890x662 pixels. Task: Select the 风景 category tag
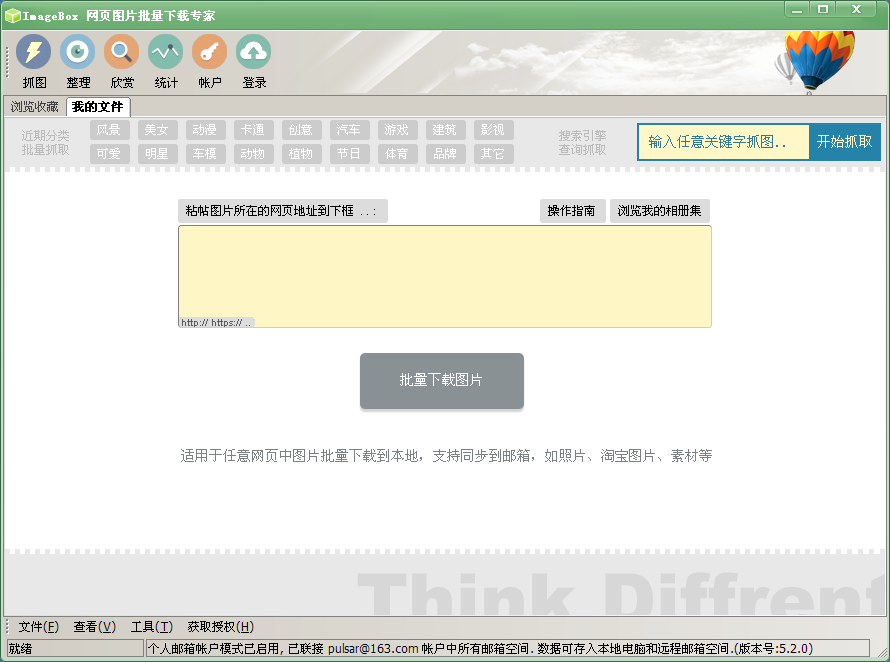click(109, 130)
